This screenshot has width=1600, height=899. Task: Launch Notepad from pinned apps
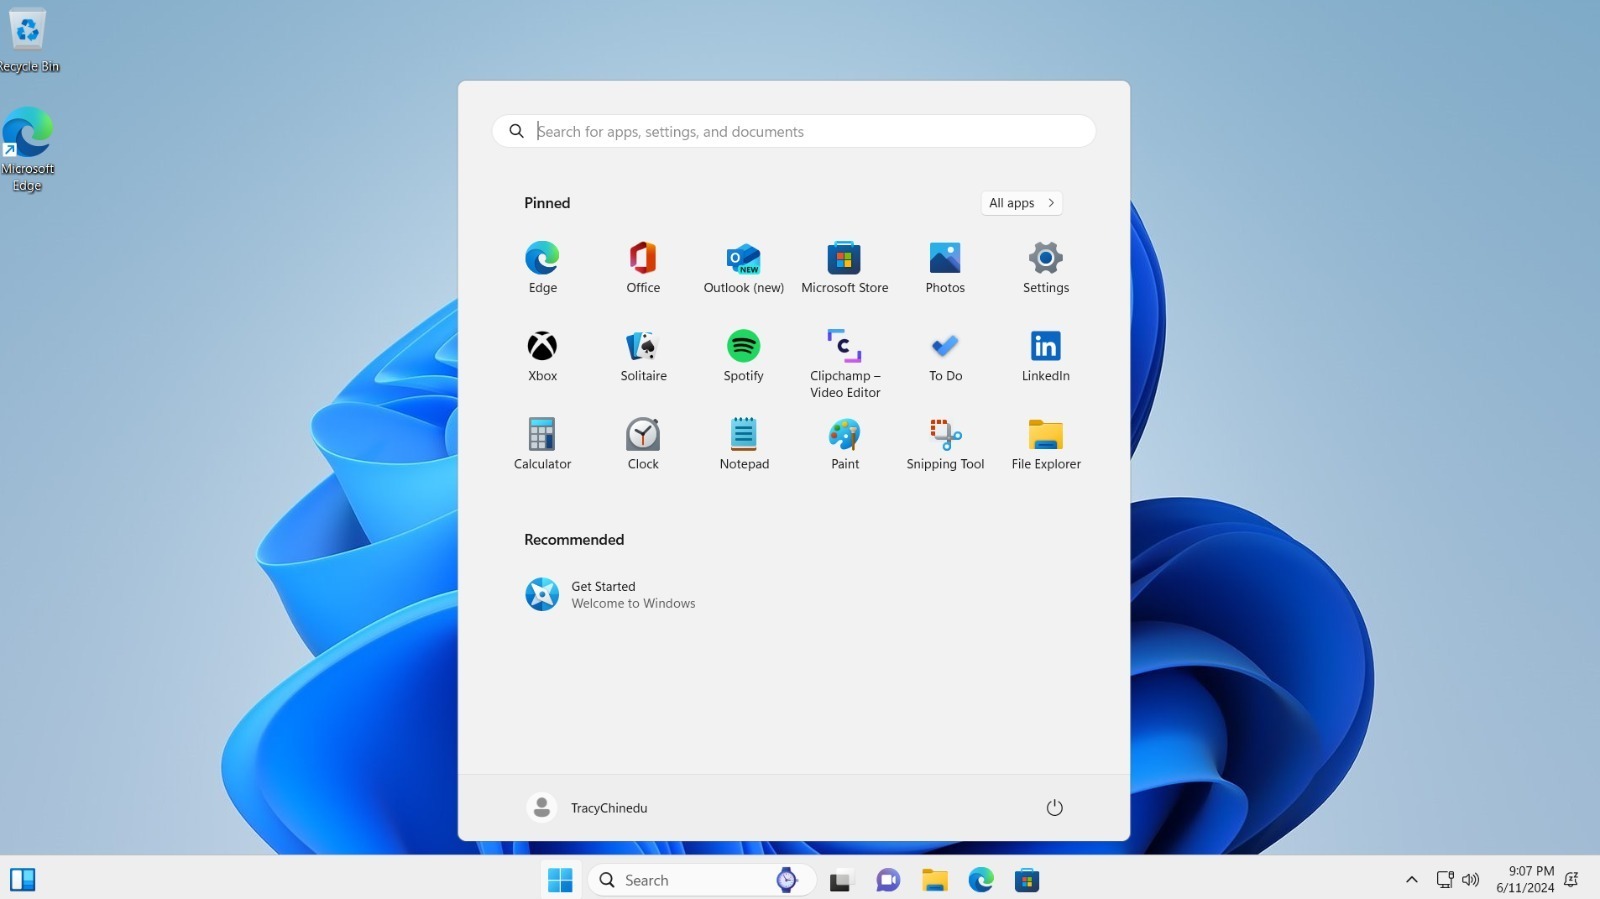pyautogui.click(x=744, y=444)
